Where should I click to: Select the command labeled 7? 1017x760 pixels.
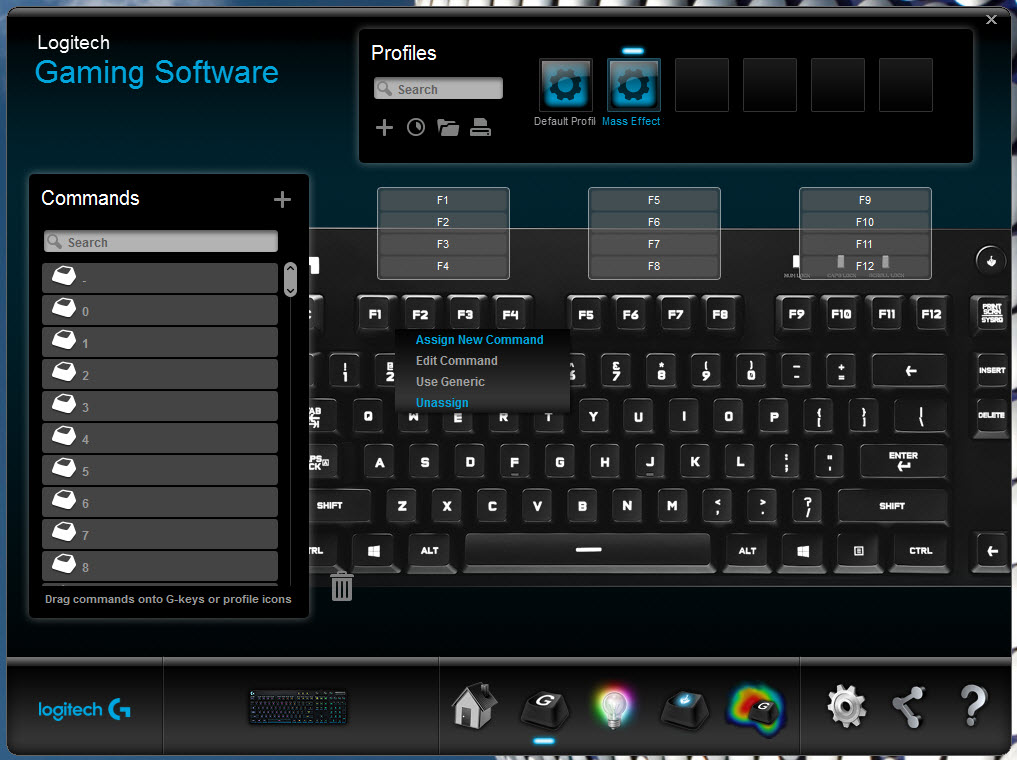(x=160, y=534)
